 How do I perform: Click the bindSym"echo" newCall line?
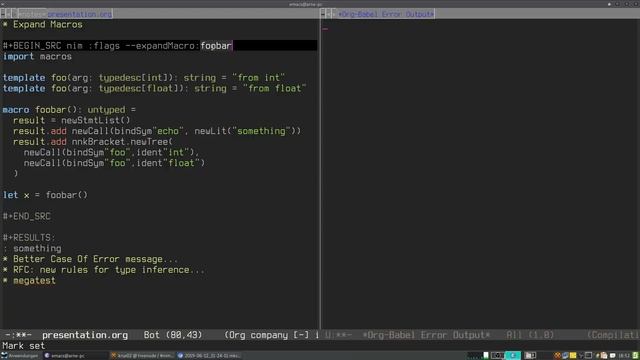coord(157,131)
